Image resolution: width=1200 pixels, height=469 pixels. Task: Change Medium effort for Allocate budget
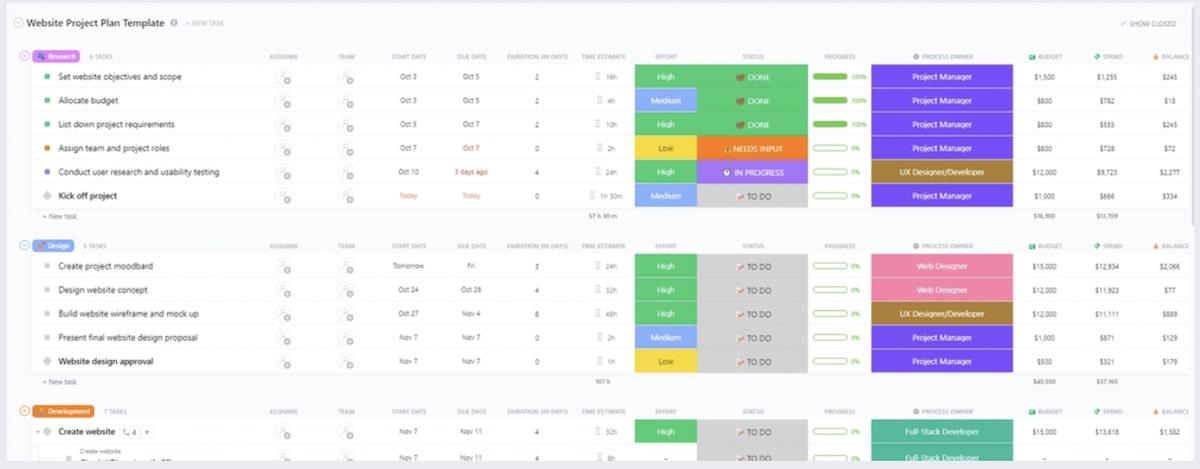coord(666,101)
